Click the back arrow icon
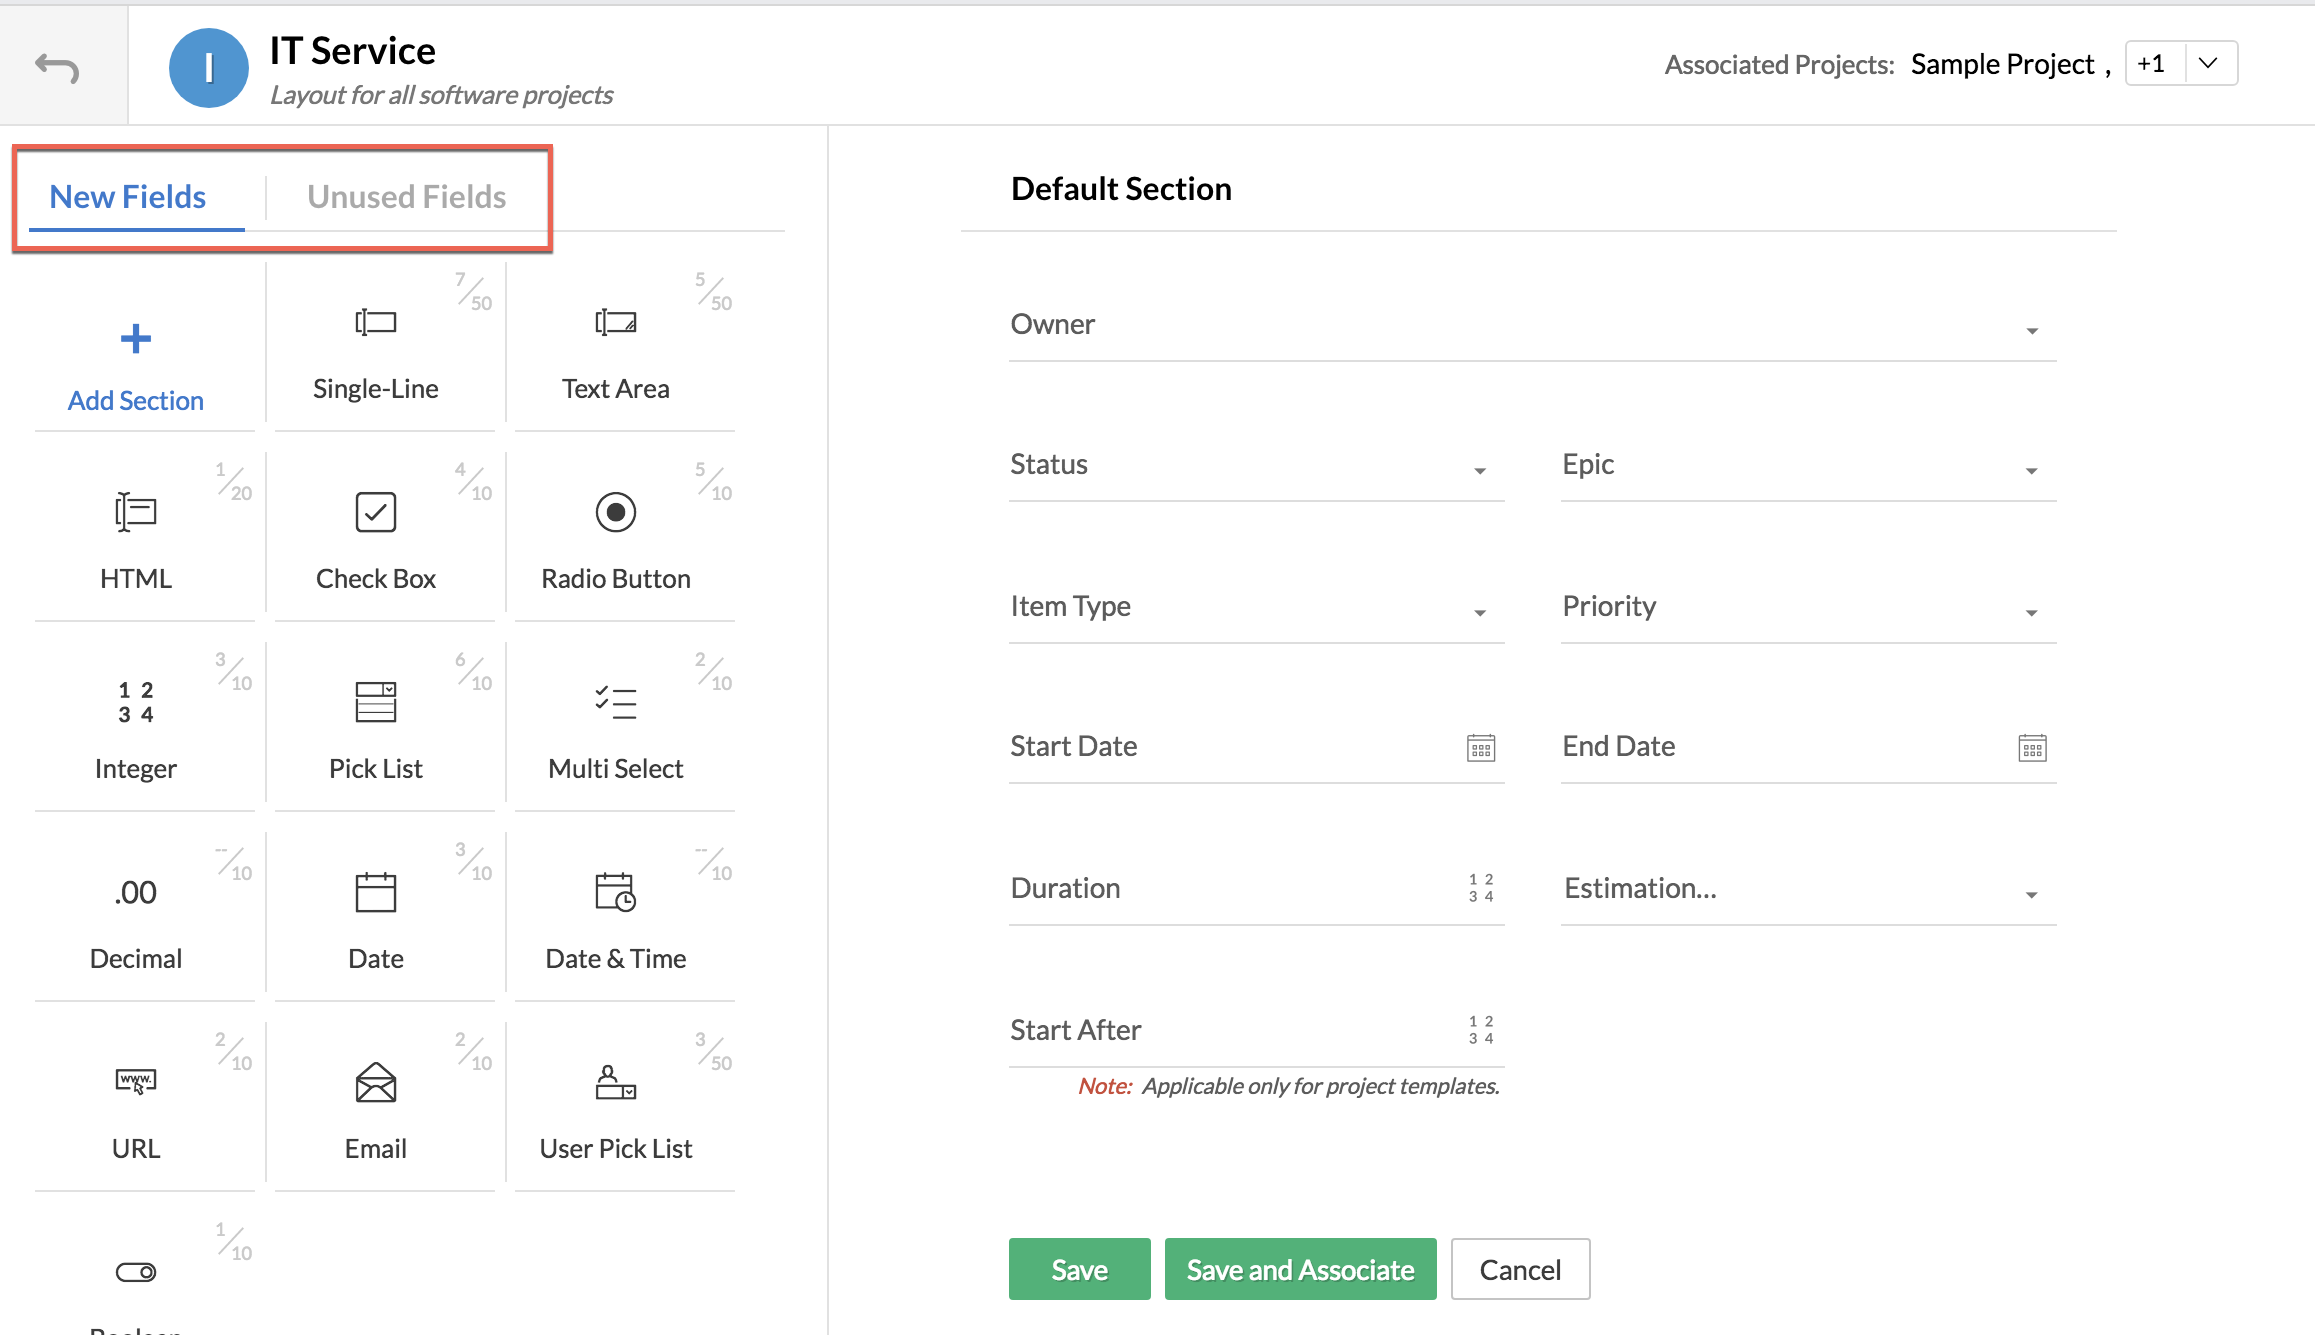 (x=57, y=67)
